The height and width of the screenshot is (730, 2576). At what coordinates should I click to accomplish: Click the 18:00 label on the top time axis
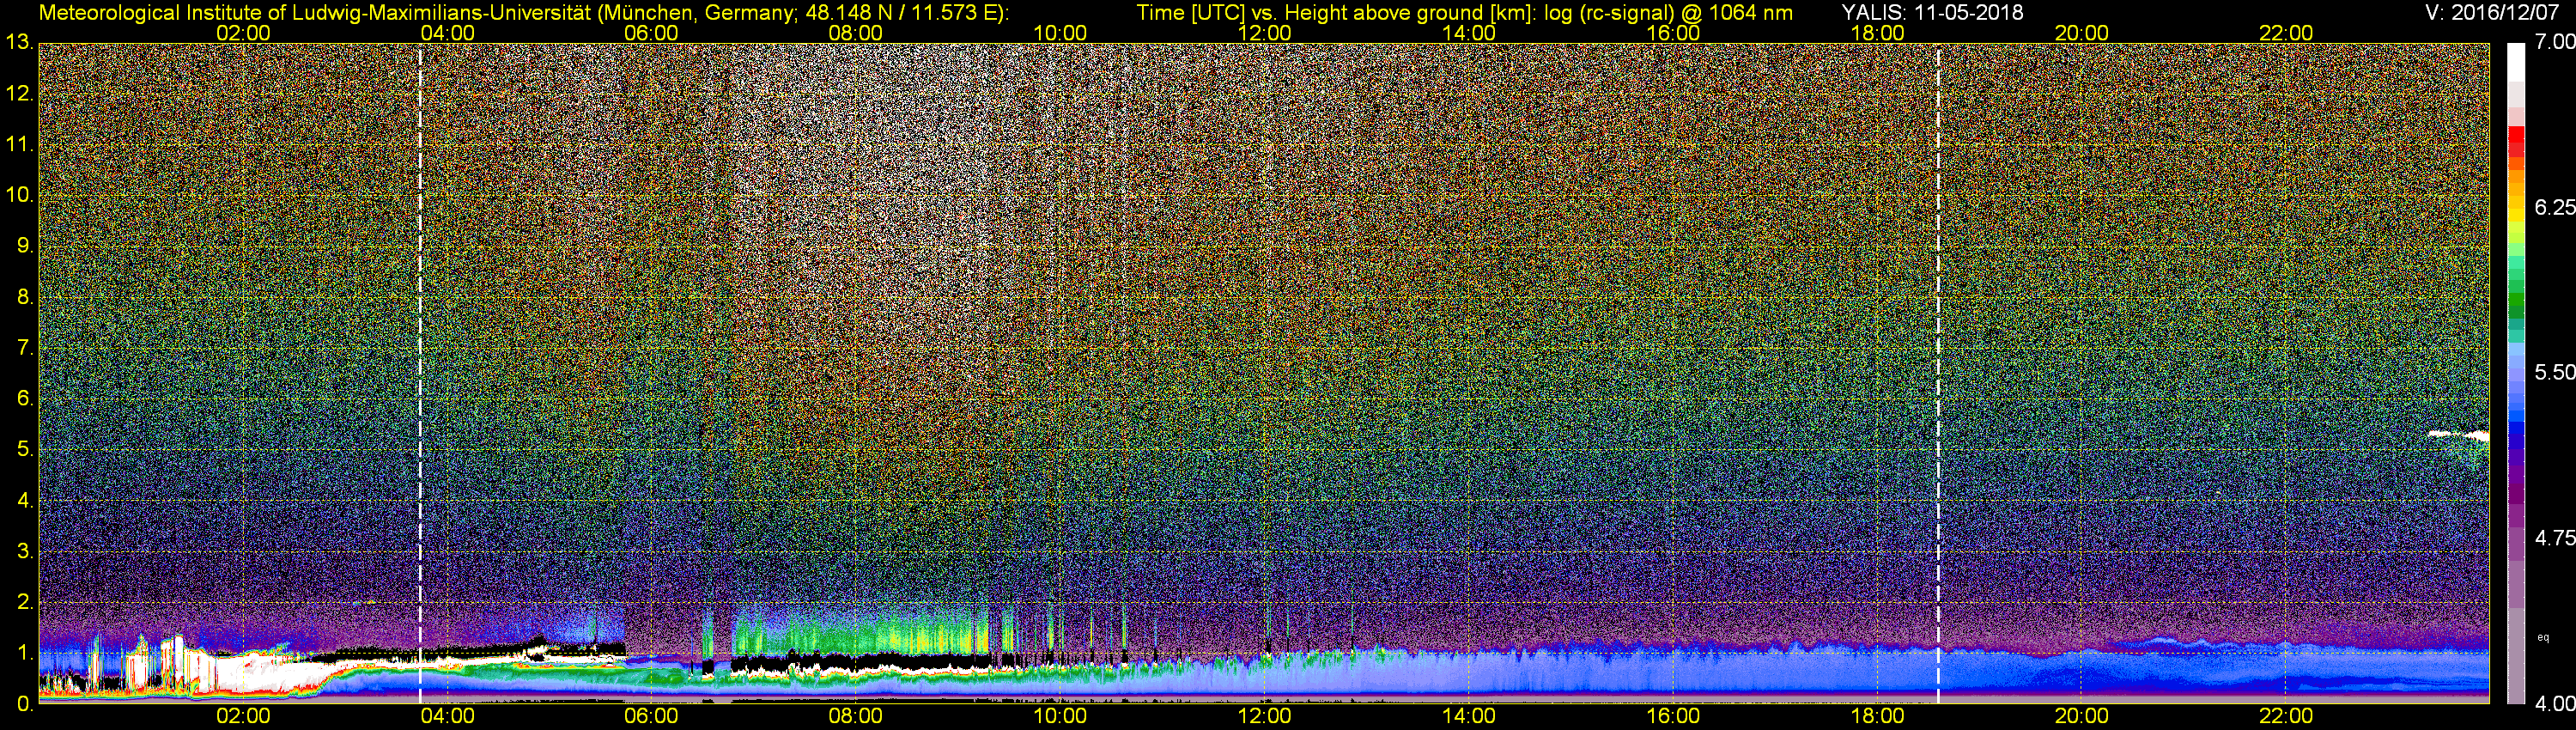point(1877,33)
